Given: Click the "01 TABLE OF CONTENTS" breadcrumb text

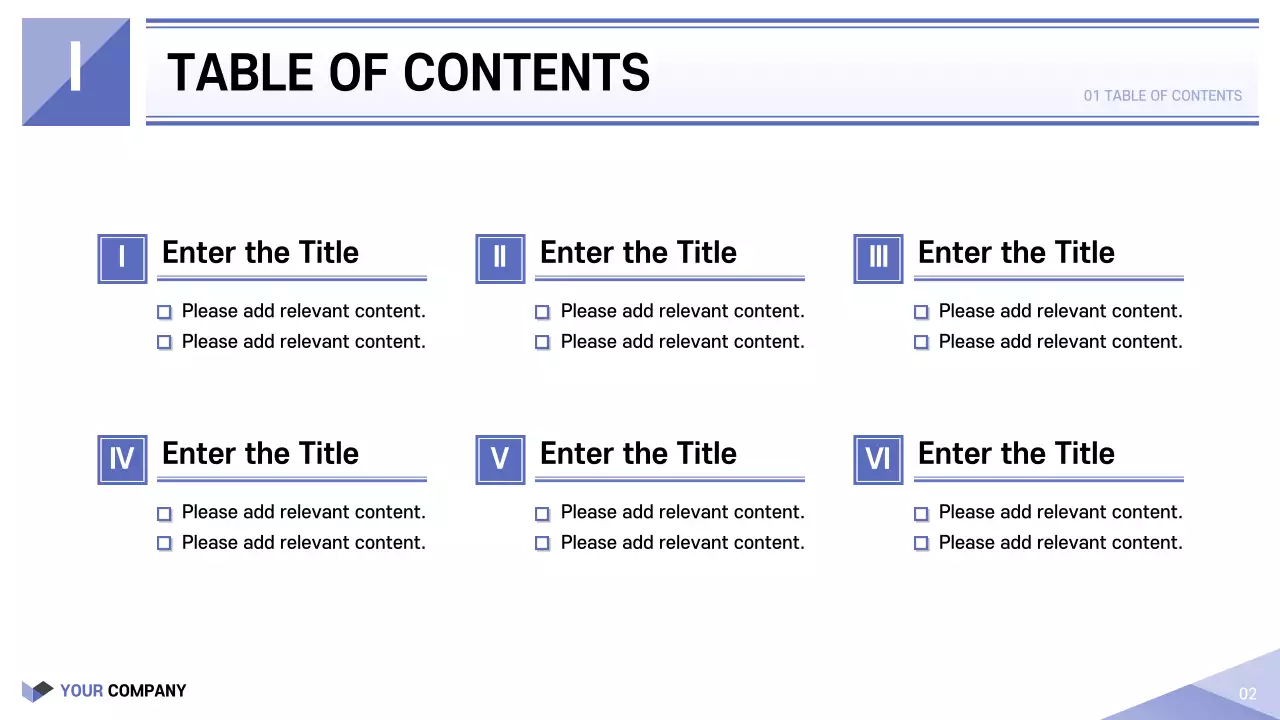Looking at the screenshot, I should (x=1162, y=96).
